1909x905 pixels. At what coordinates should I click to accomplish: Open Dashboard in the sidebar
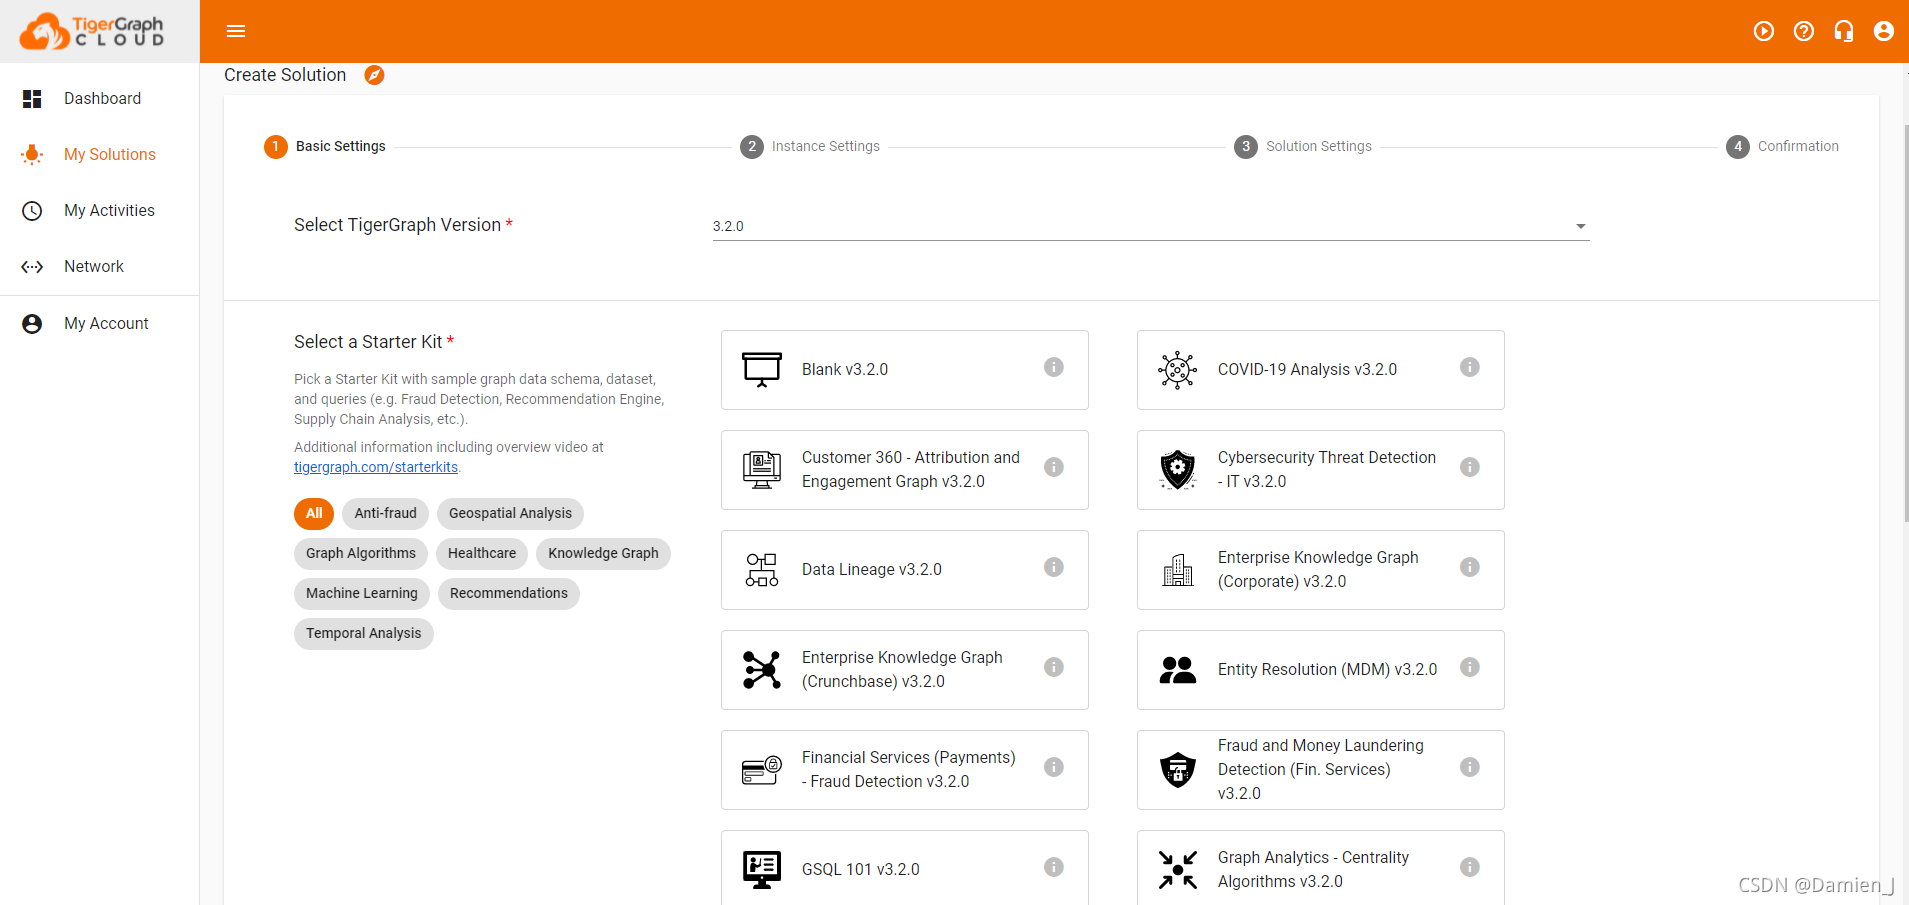point(100,98)
